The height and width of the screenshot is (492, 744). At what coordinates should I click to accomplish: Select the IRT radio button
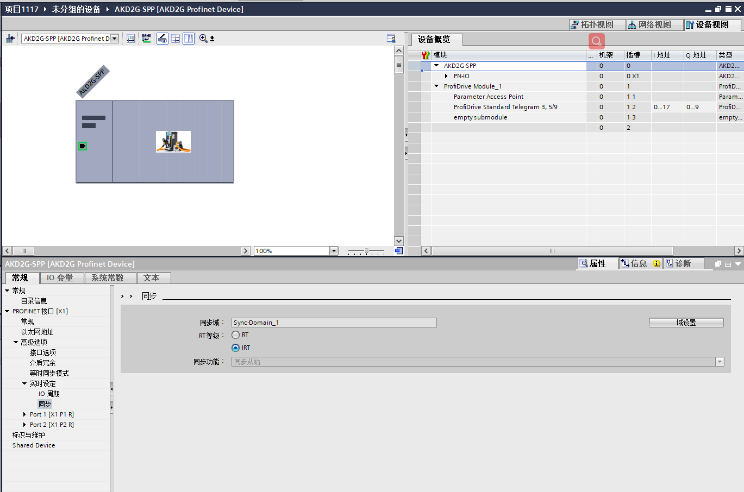coord(235,348)
